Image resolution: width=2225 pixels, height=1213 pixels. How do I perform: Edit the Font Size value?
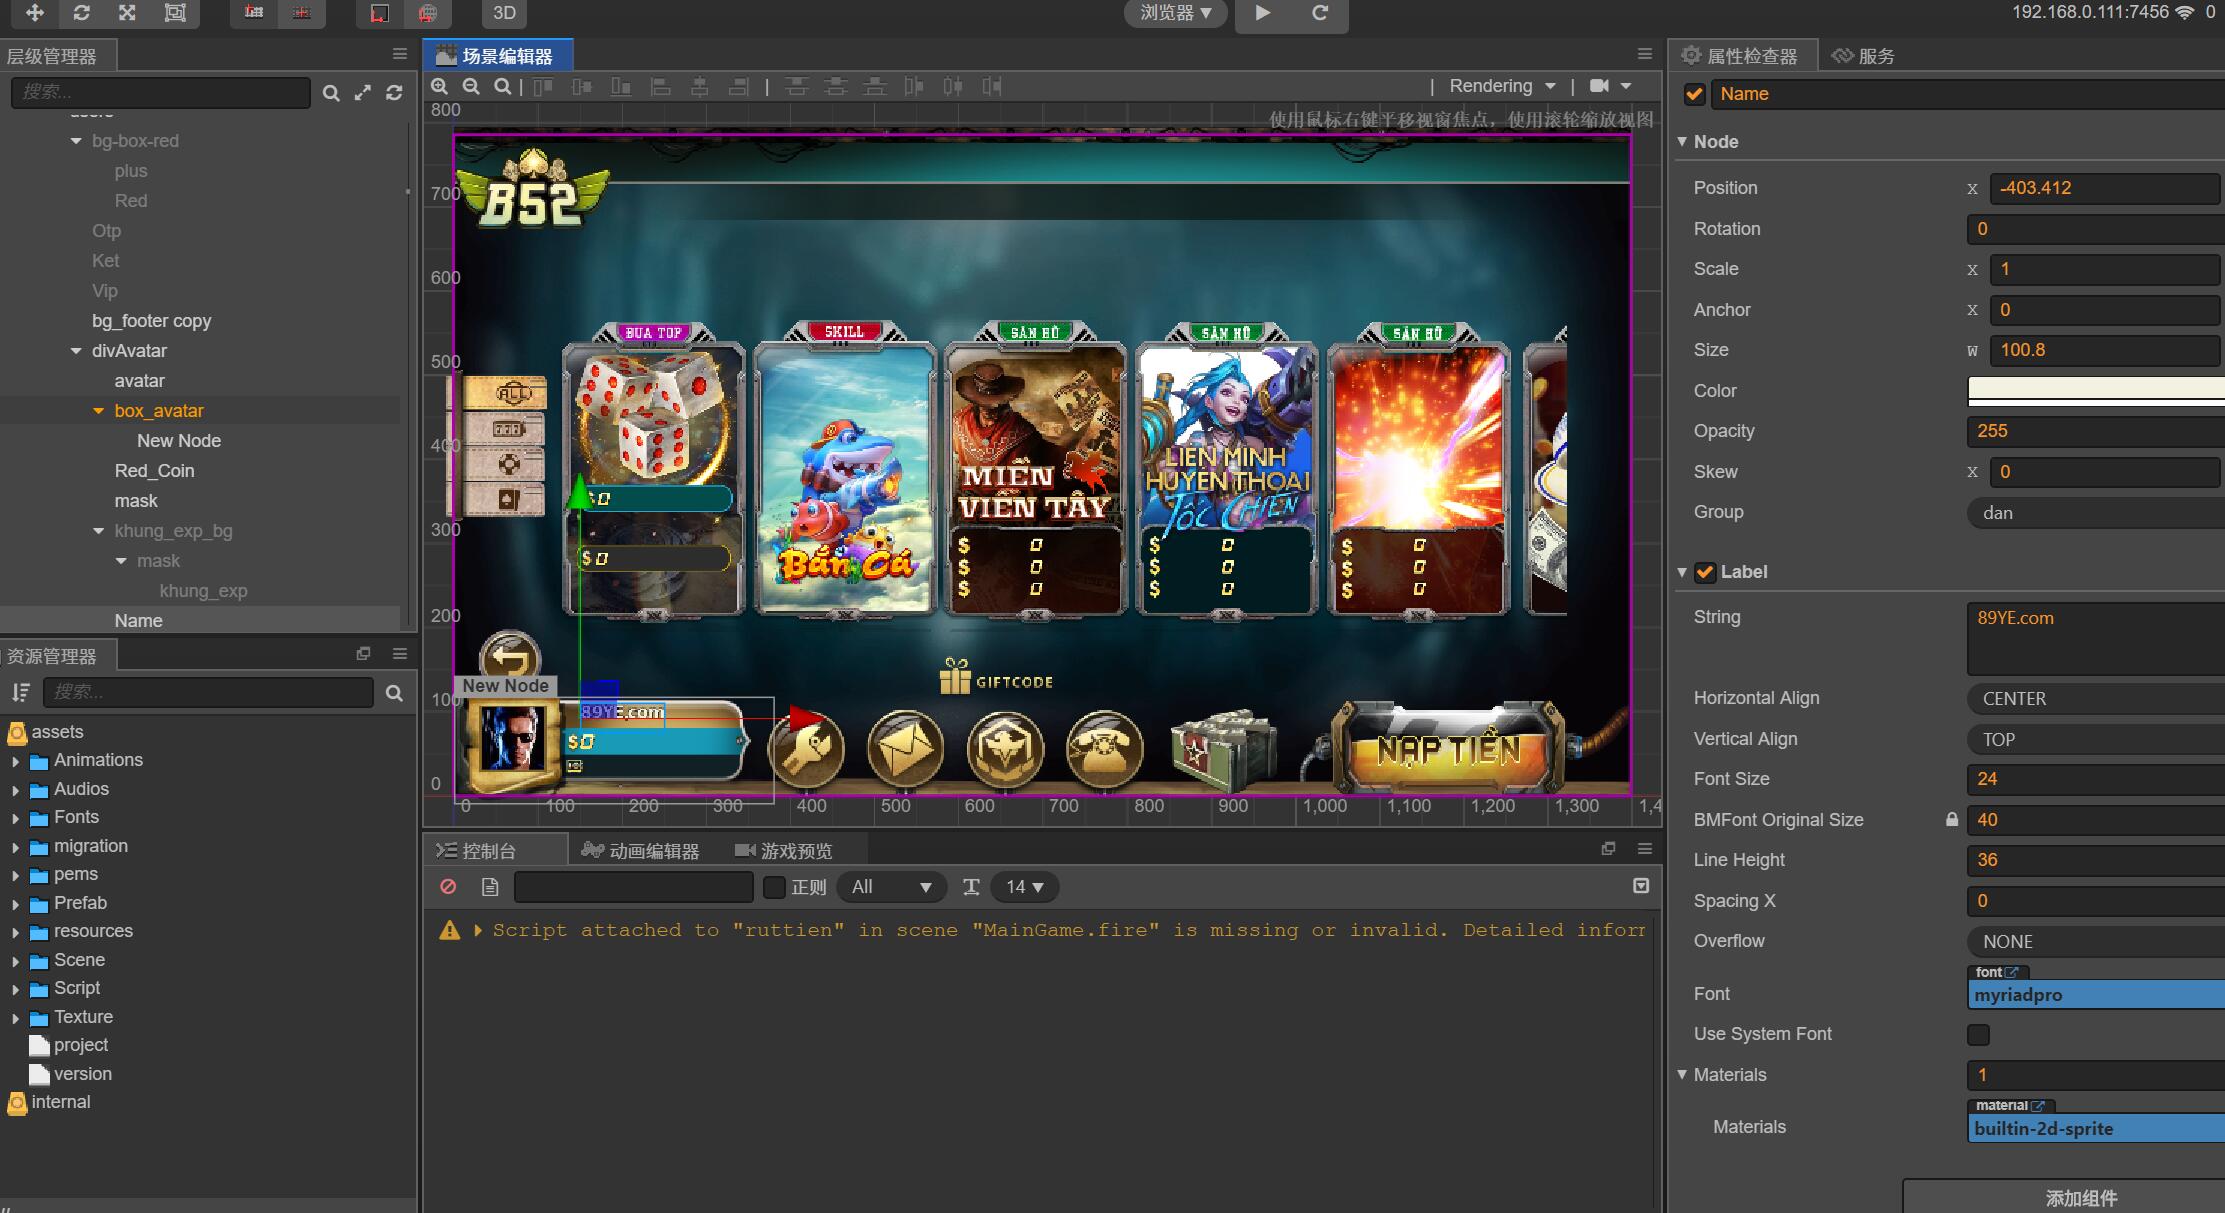tap(2096, 779)
